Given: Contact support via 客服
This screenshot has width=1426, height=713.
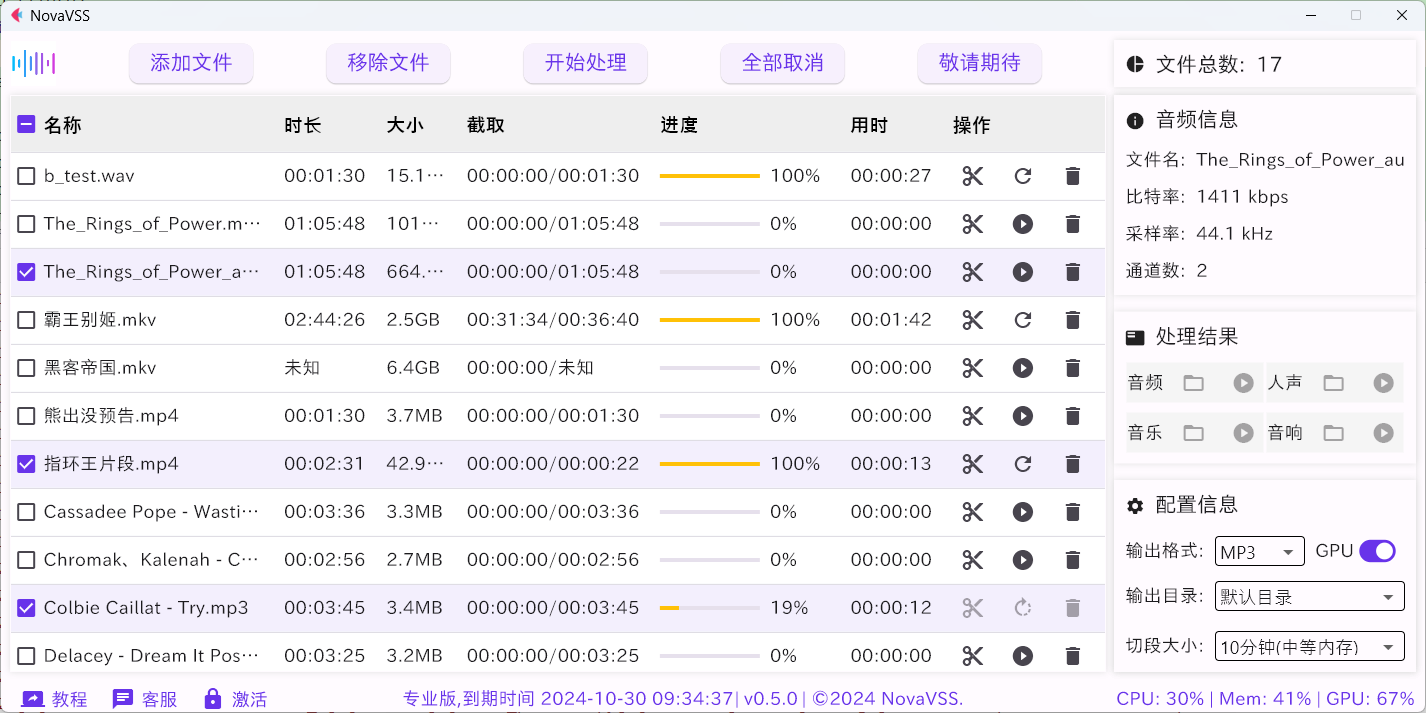Looking at the screenshot, I should coord(145,698).
